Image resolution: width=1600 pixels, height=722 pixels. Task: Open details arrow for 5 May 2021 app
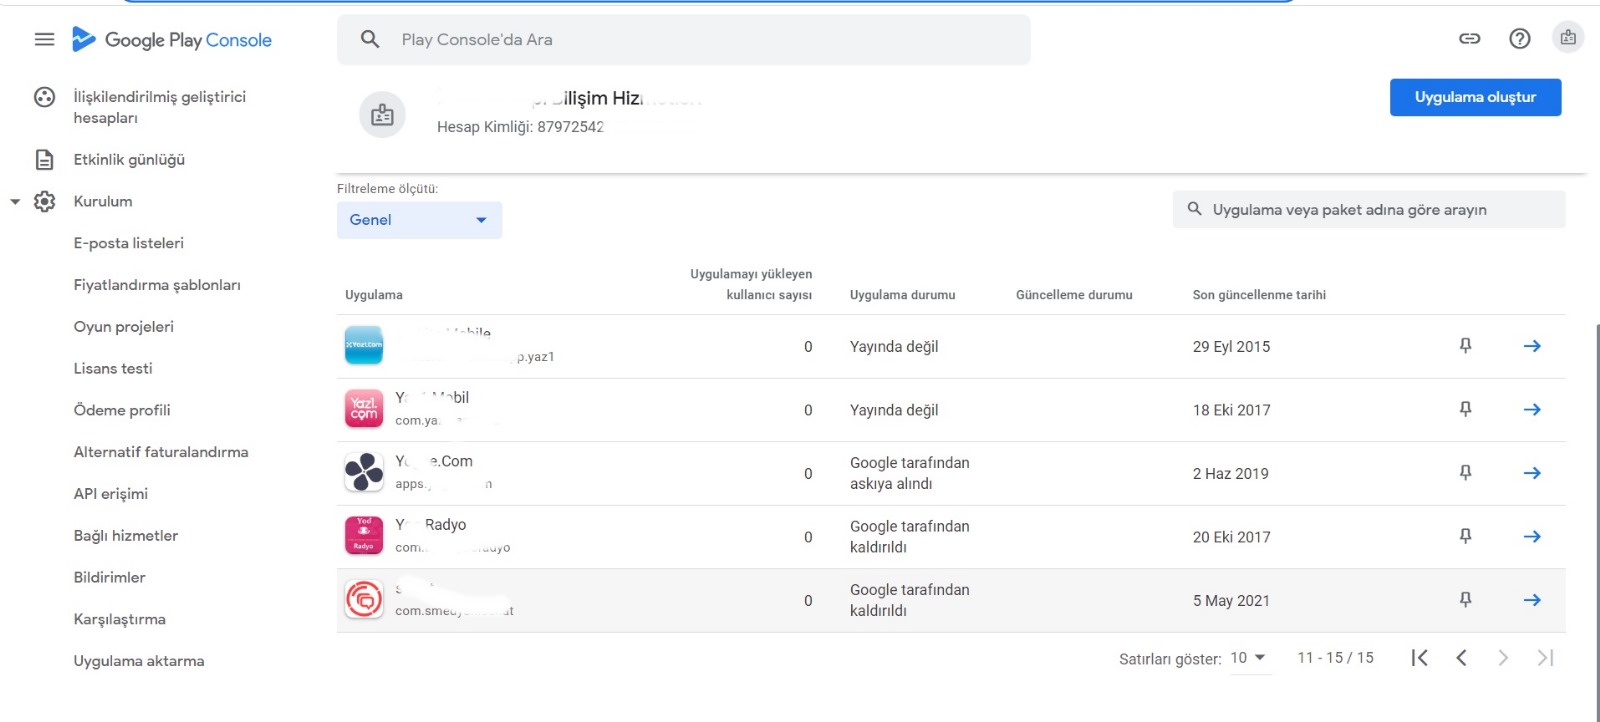tap(1532, 600)
